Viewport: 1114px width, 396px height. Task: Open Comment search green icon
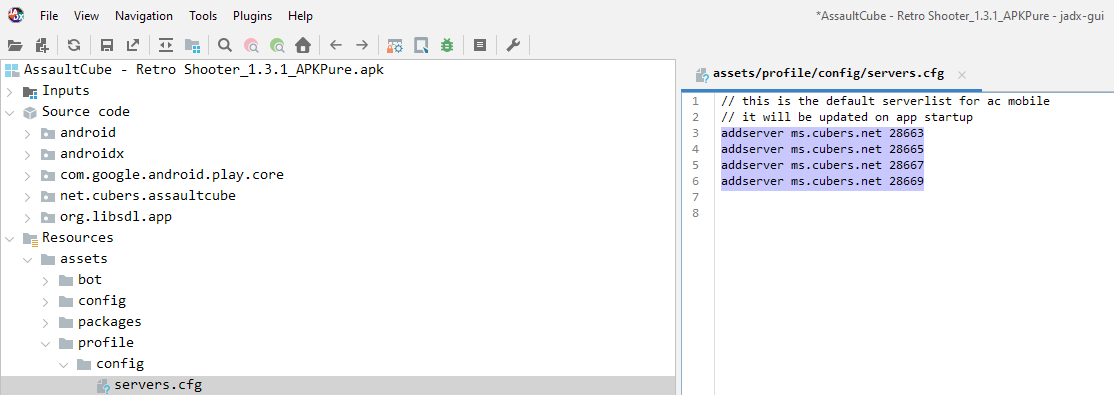tap(277, 46)
